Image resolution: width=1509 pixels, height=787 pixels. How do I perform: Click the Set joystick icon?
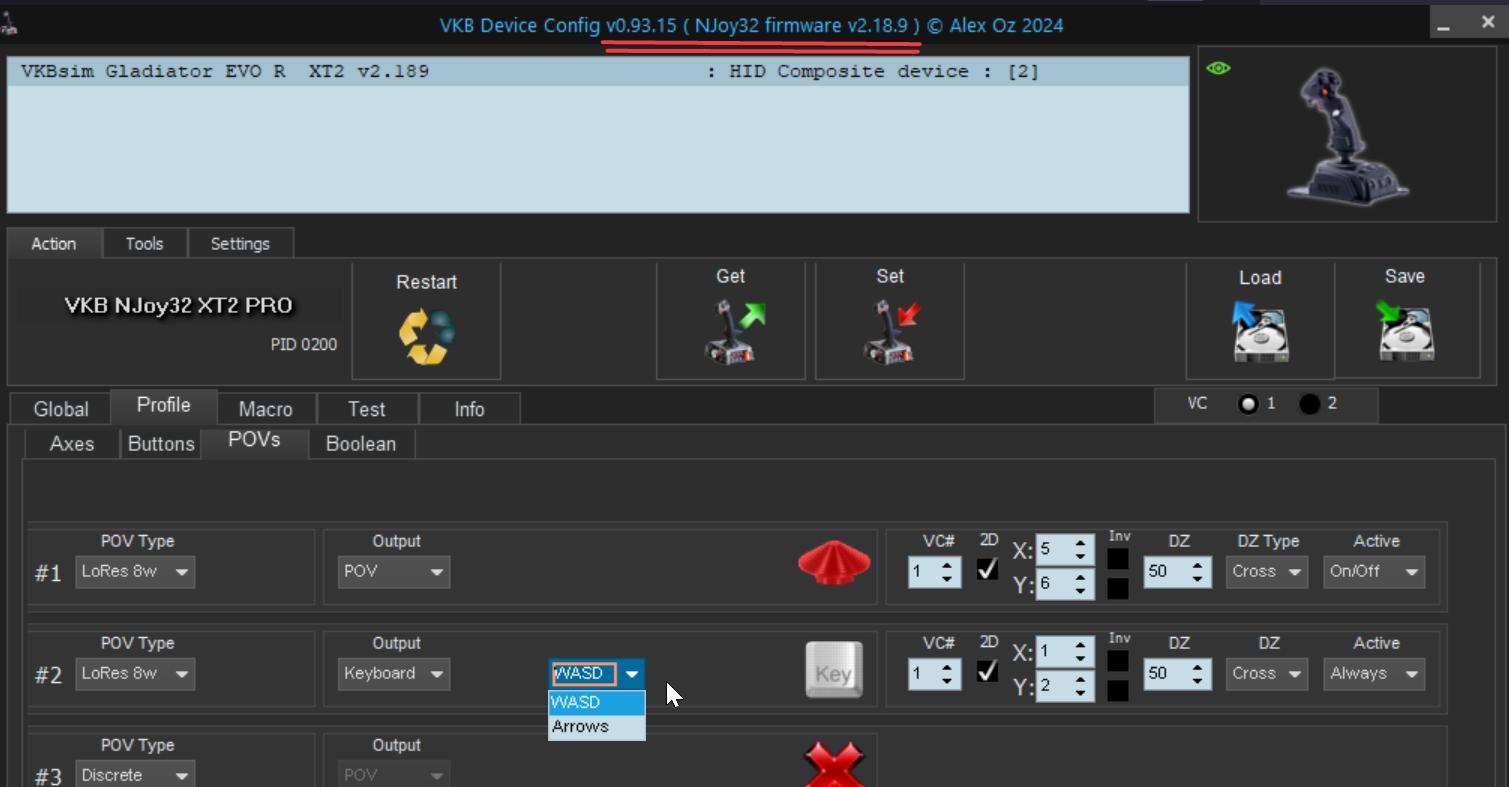coord(890,331)
